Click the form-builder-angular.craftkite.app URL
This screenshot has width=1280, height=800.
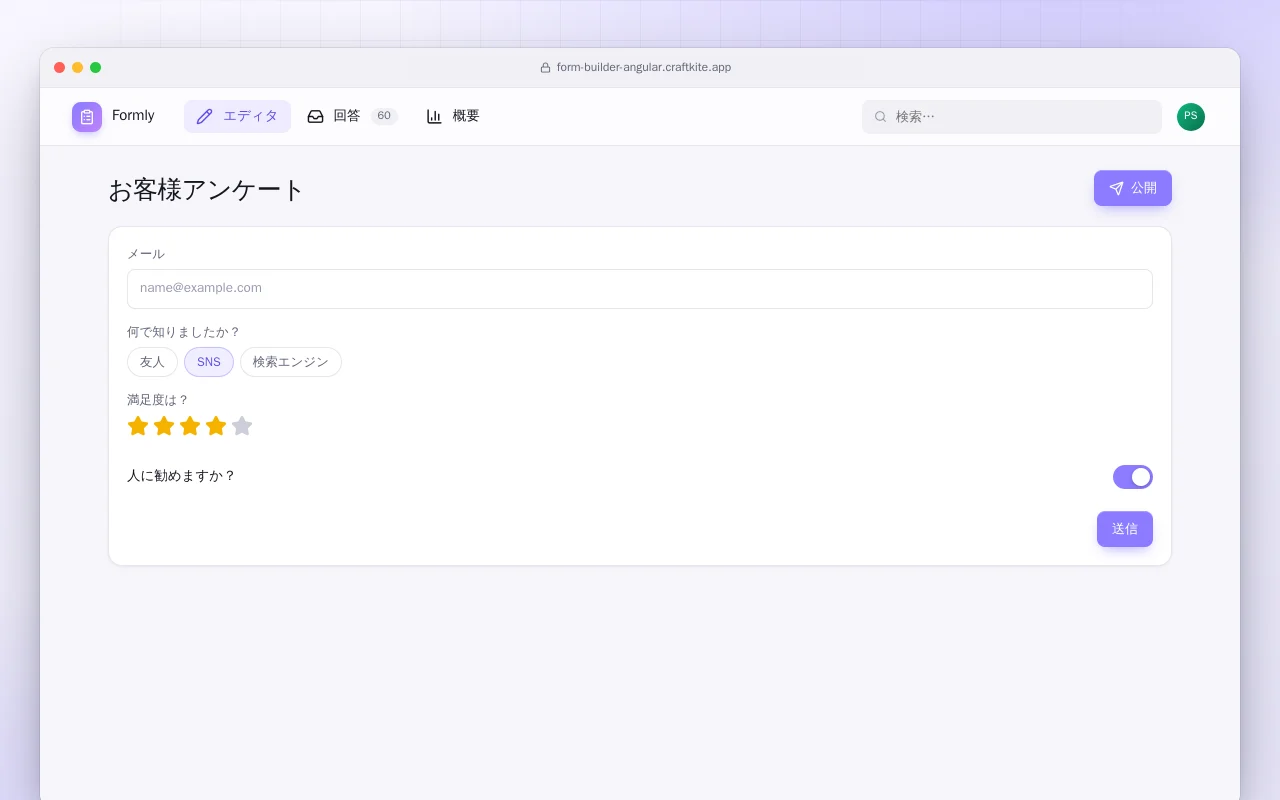coord(644,68)
